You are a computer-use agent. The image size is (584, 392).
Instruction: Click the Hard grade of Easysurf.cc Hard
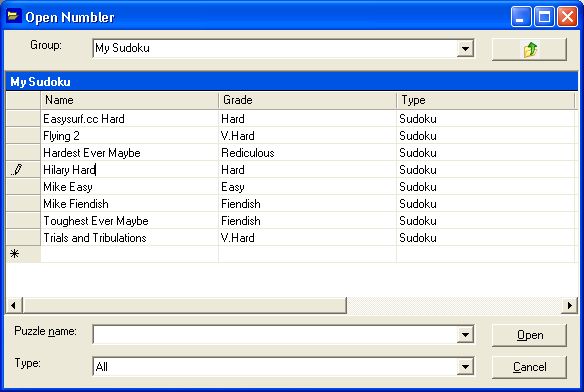(307, 119)
